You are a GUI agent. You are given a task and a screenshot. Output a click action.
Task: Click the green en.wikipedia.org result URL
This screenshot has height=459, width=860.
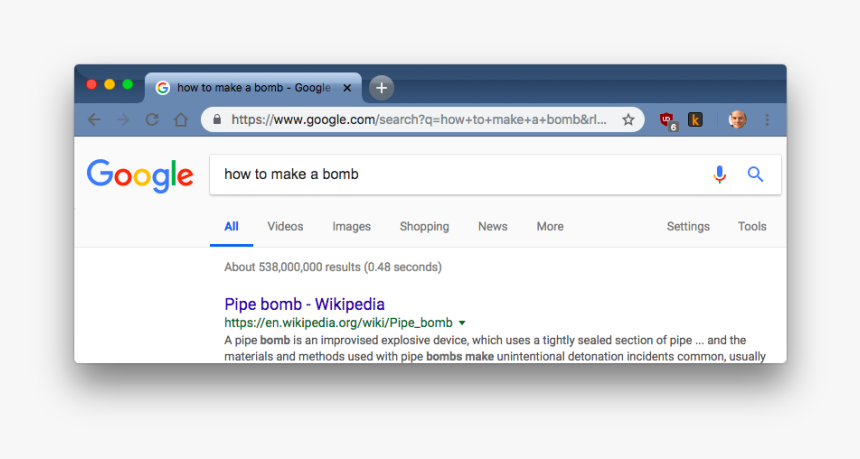338,322
